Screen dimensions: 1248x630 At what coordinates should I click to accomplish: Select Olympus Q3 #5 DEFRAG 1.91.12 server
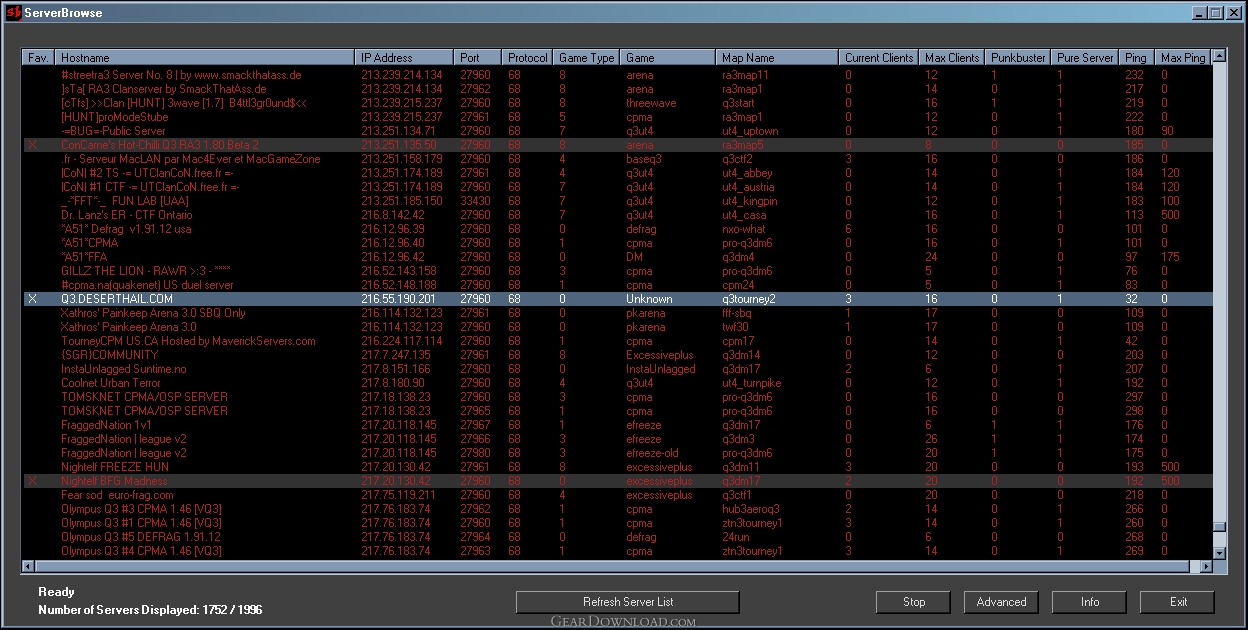[617, 537]
